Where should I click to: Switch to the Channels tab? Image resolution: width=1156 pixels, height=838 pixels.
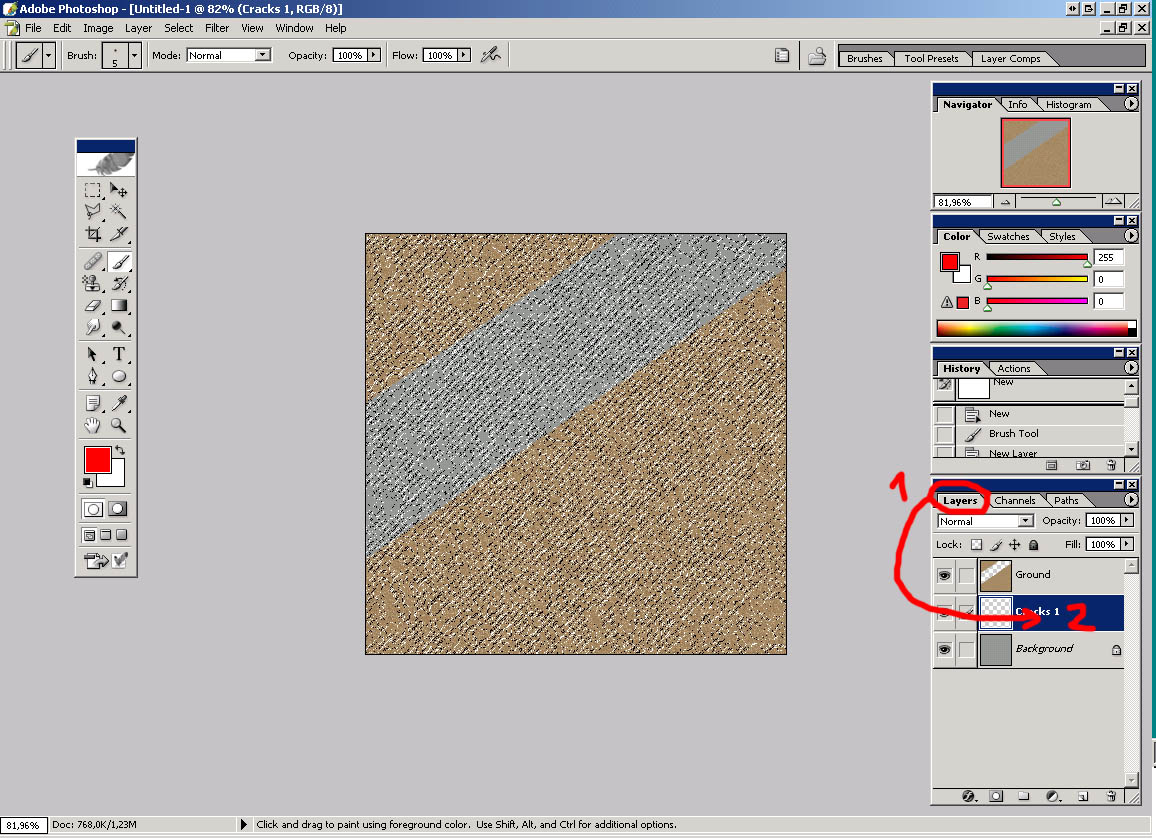tap(1014, 500)
